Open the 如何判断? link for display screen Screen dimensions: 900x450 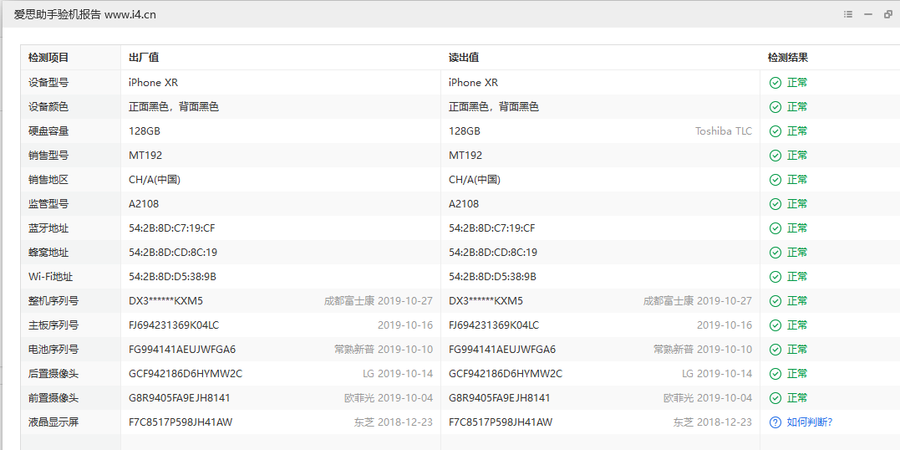pyautogui.click(x=809, y=422)
